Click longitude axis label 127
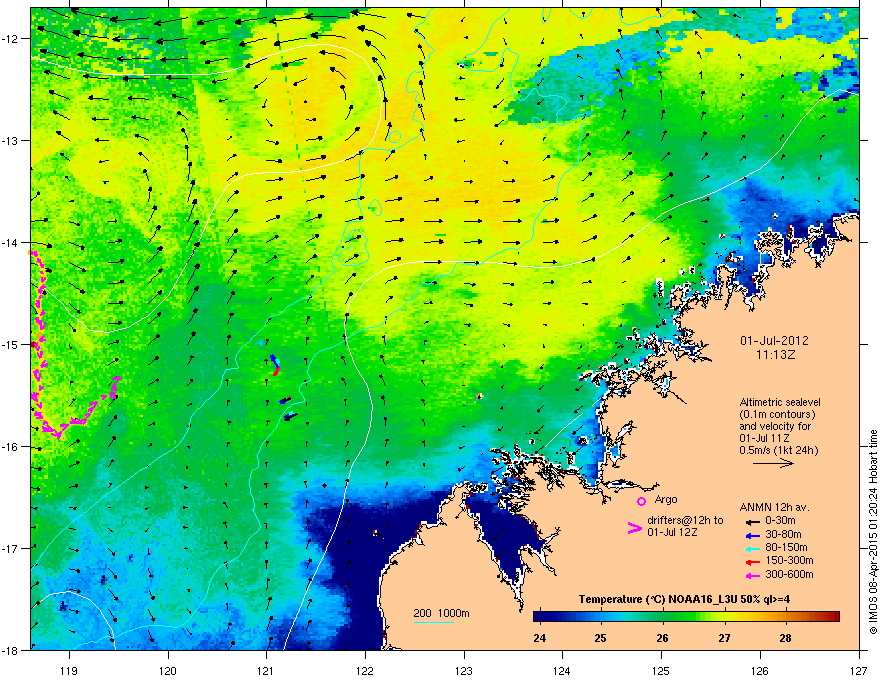The height and width of the screenshot is (680, 880). pyautogui.click(x=859, y=670)
